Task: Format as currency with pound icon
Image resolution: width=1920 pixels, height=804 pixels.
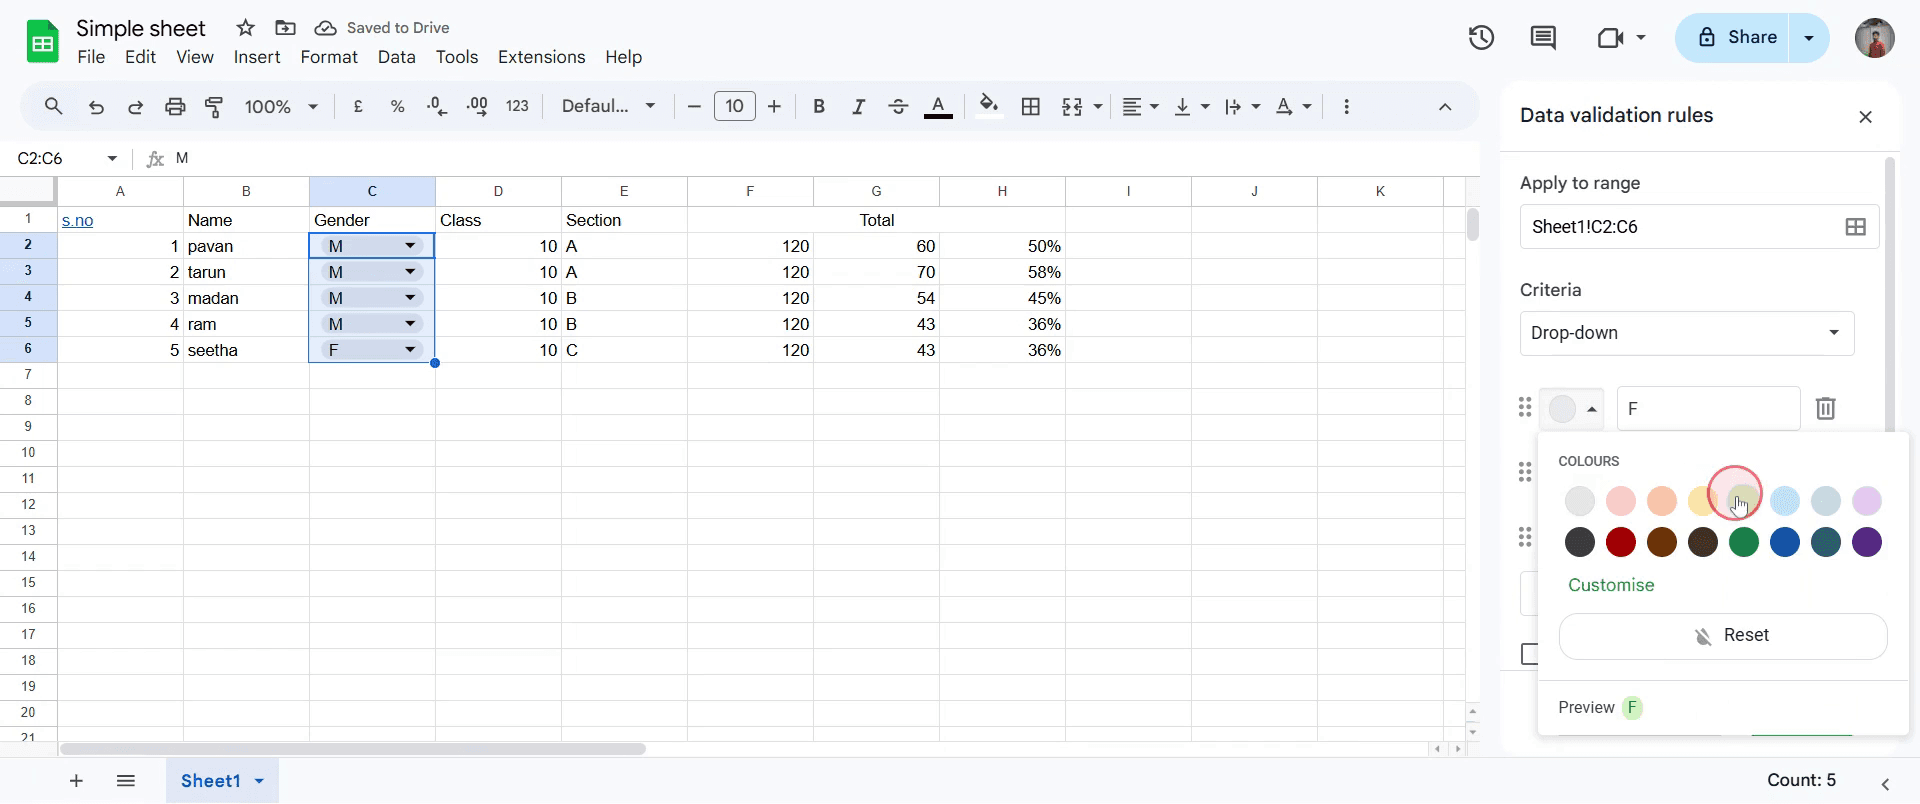Action: pyautogui.click(x=358, y=106)
